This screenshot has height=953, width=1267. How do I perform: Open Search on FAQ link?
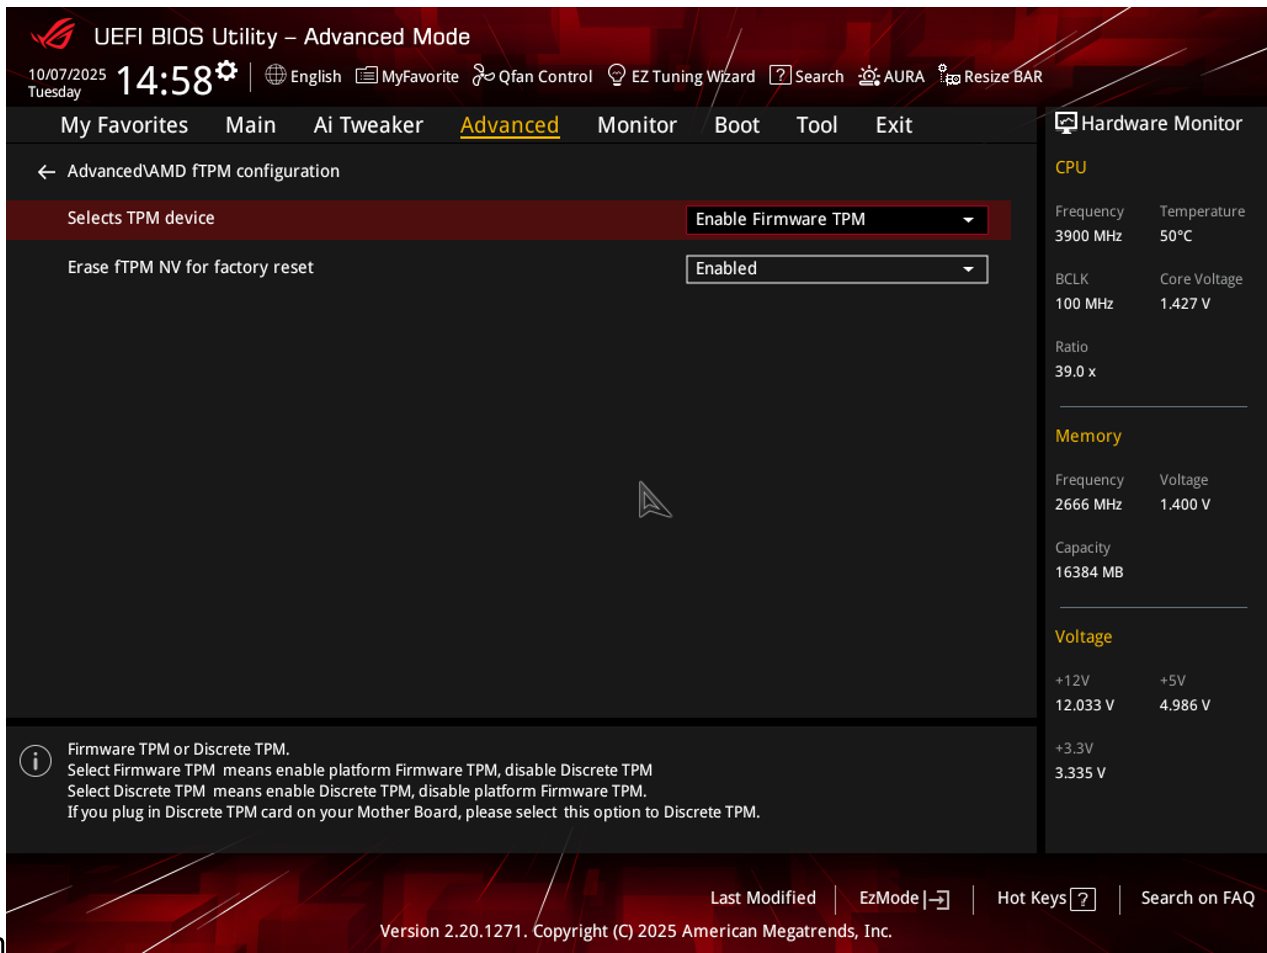pos(1197,898)
